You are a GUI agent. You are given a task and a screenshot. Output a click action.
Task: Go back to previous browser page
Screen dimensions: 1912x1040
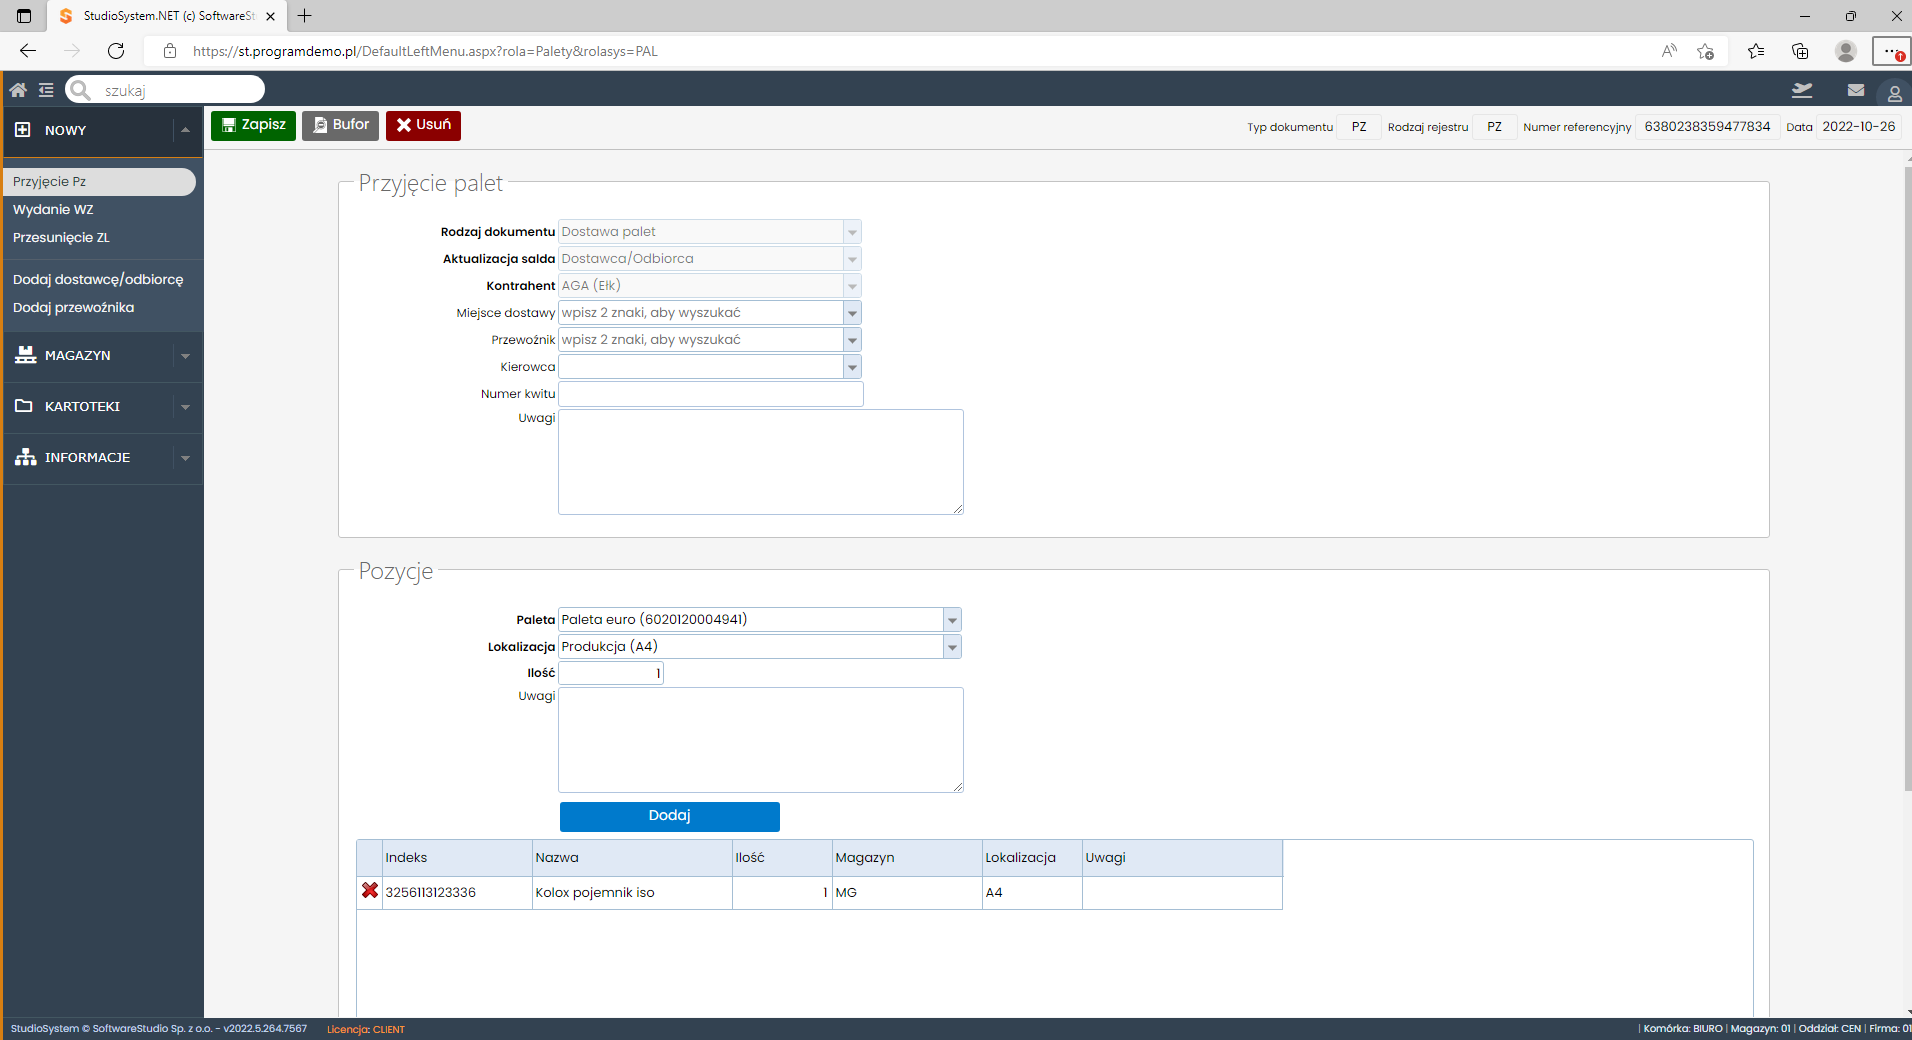click(x=28, y=51)
